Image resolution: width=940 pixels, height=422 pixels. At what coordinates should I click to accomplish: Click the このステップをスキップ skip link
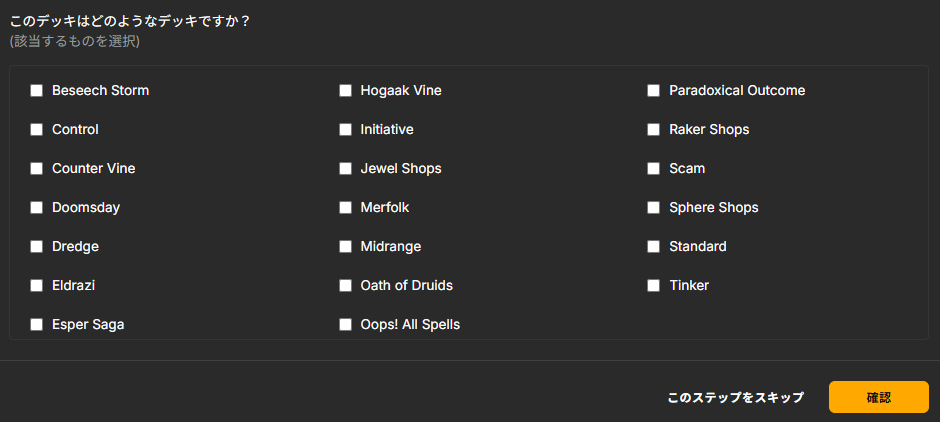tap(735, 398)
